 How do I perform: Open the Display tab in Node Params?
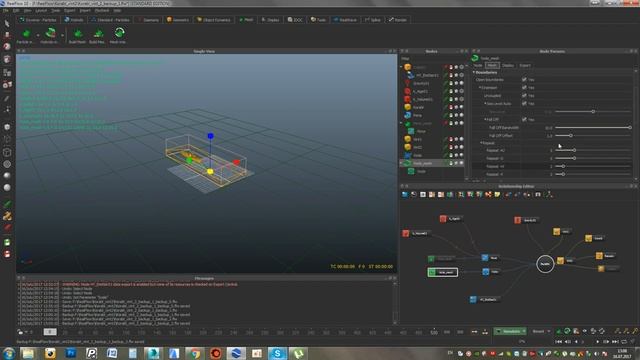[x=508, y=65]
